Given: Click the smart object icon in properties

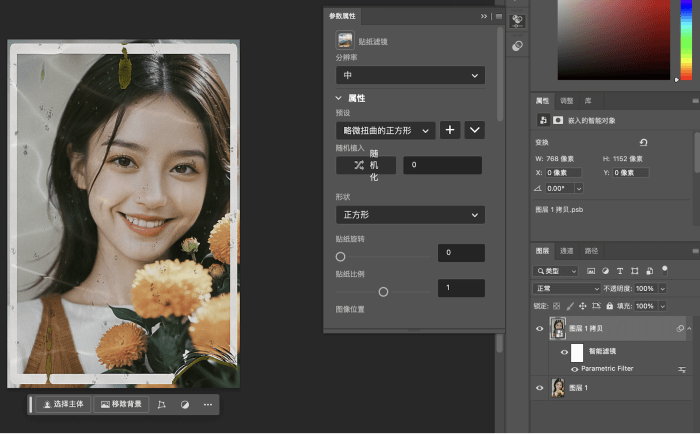Looking at the screenshot, I should (x=543, y=120).
